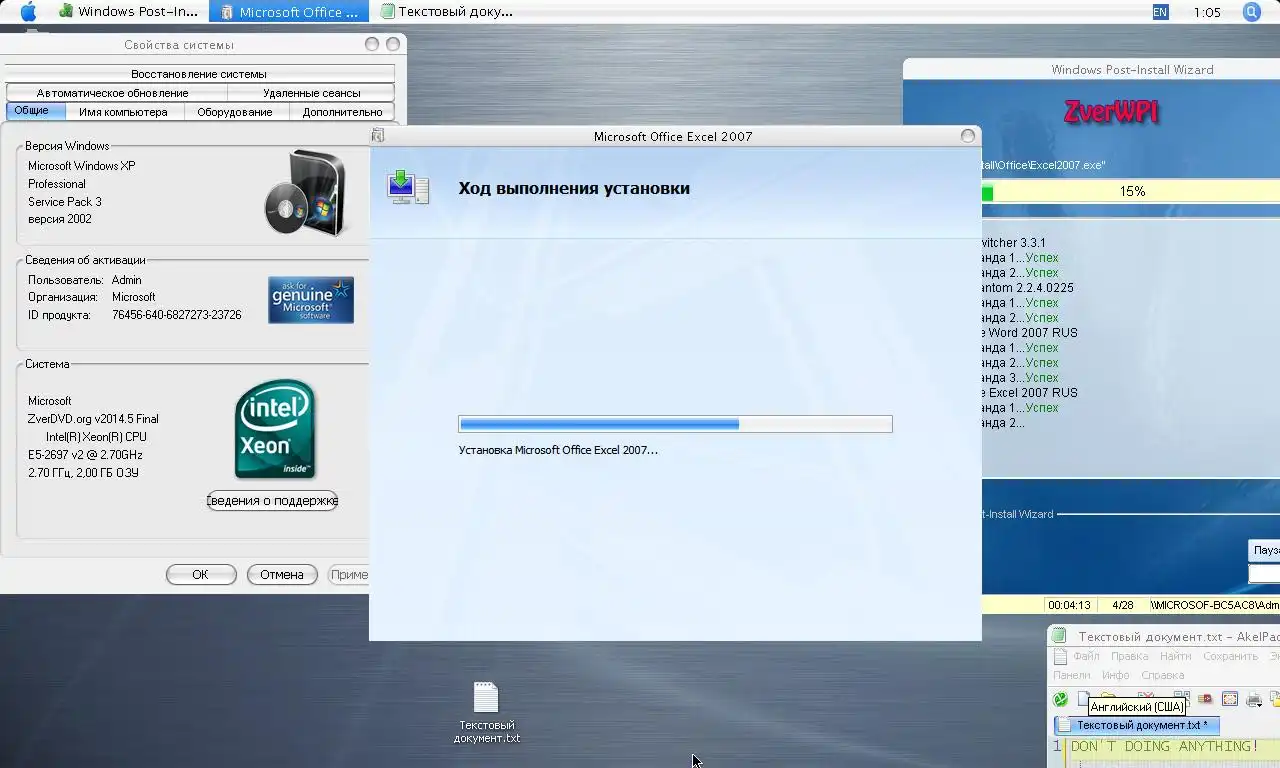Screen dimensions: 1280x768
Task: Click the 2.2.4.0225 entry in WPI log
Action: click(1028, 288)
